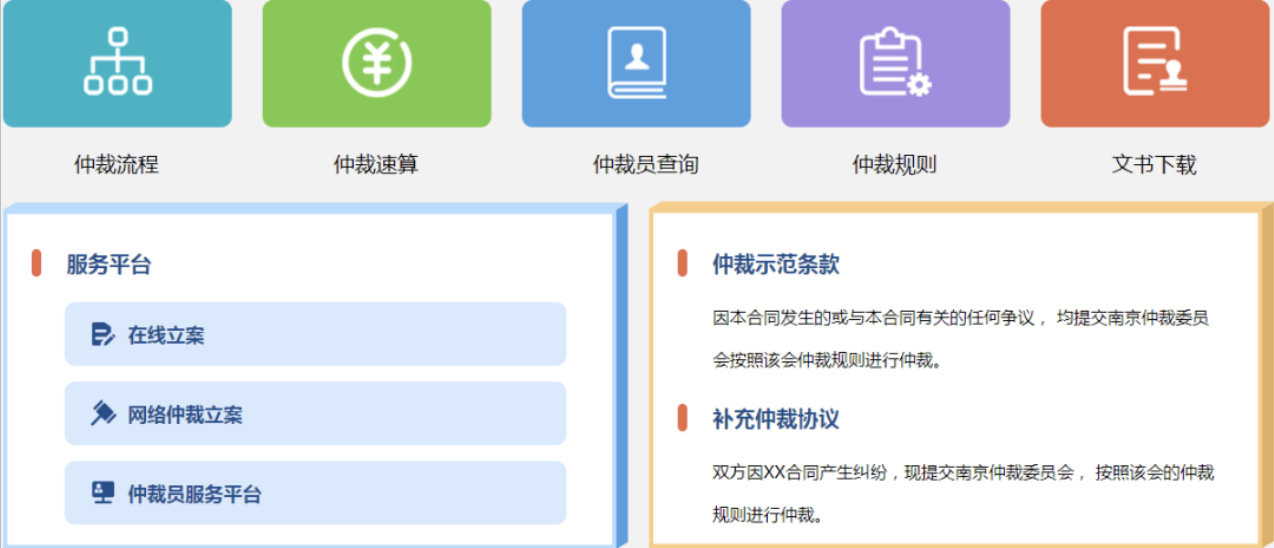Screen dimensions: 1274x548
Task: Select the 仲裁规则 text label
Action: pyautogui.click(x=894, y=165)
